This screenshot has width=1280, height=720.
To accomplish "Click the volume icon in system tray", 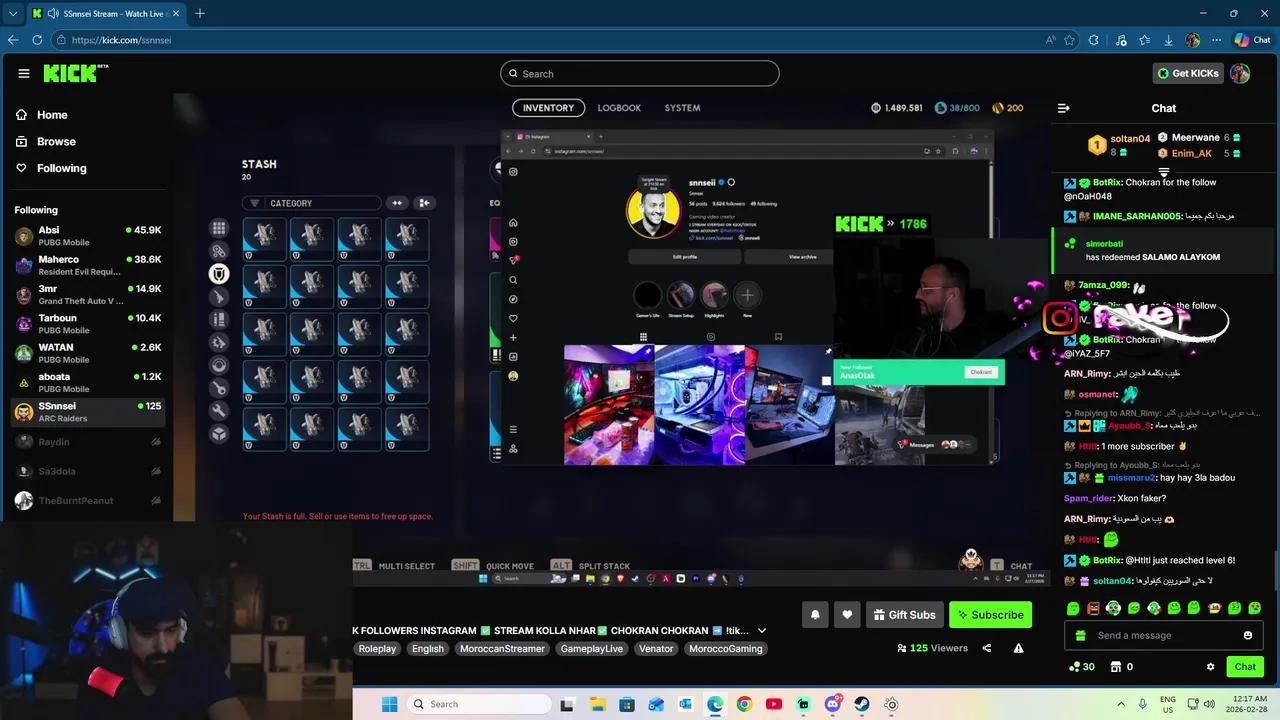I will (x=1209, y=704).
